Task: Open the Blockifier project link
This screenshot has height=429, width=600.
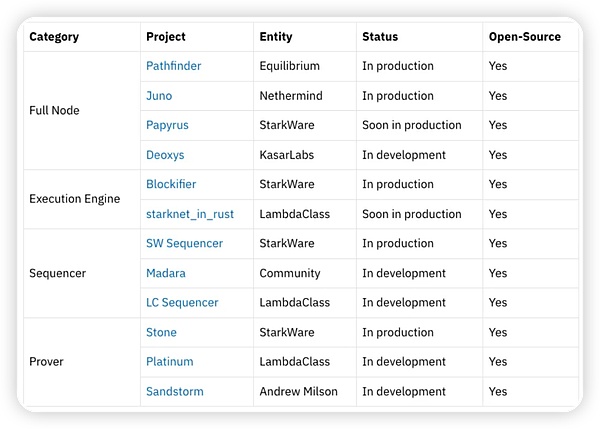Action: 171,184
